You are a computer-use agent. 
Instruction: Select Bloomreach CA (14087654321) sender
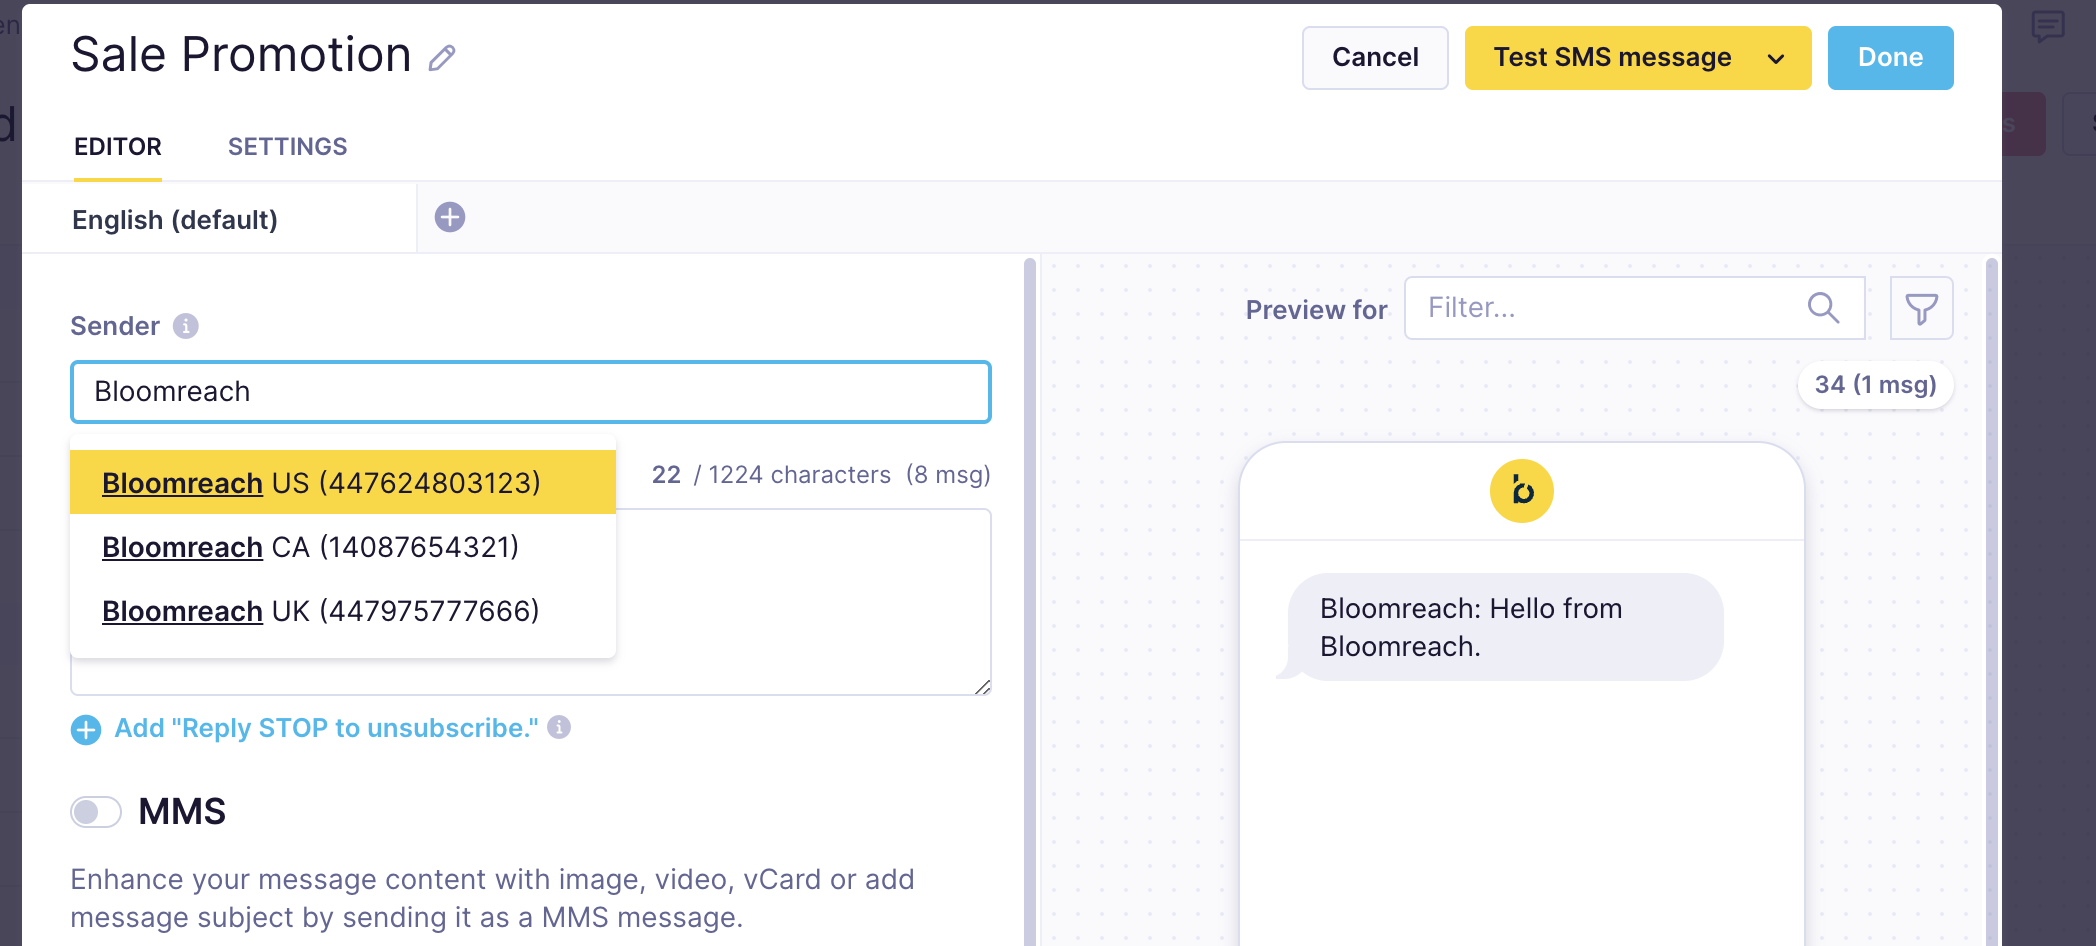click(x=343, y=546)
